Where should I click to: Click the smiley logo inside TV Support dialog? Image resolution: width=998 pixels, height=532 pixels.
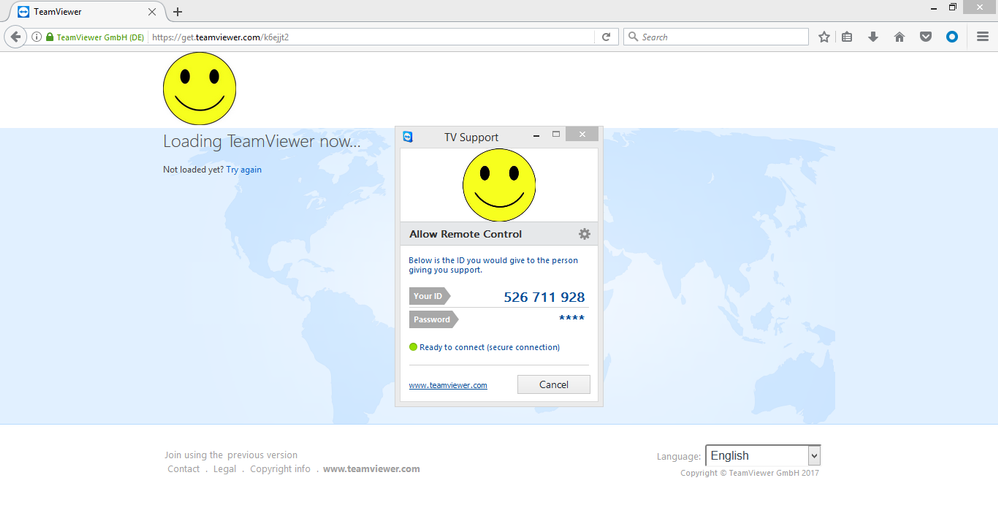(x=499, y=185)
